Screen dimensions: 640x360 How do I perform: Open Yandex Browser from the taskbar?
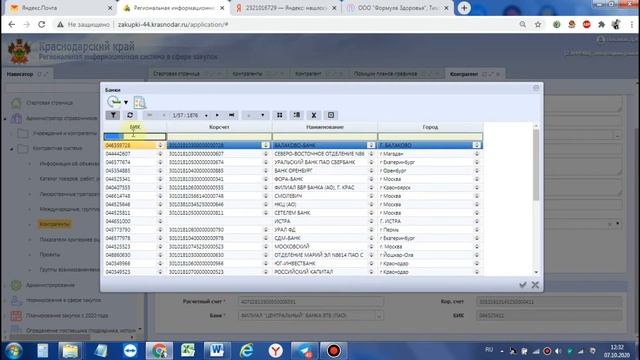pyautogui.click(x=276, y=351)
